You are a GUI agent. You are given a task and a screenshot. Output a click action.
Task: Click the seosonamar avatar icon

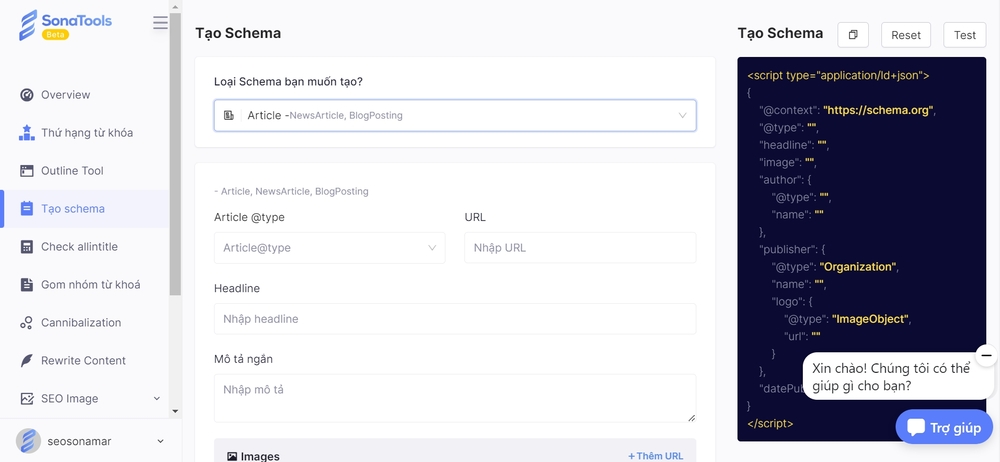[28, 441]
